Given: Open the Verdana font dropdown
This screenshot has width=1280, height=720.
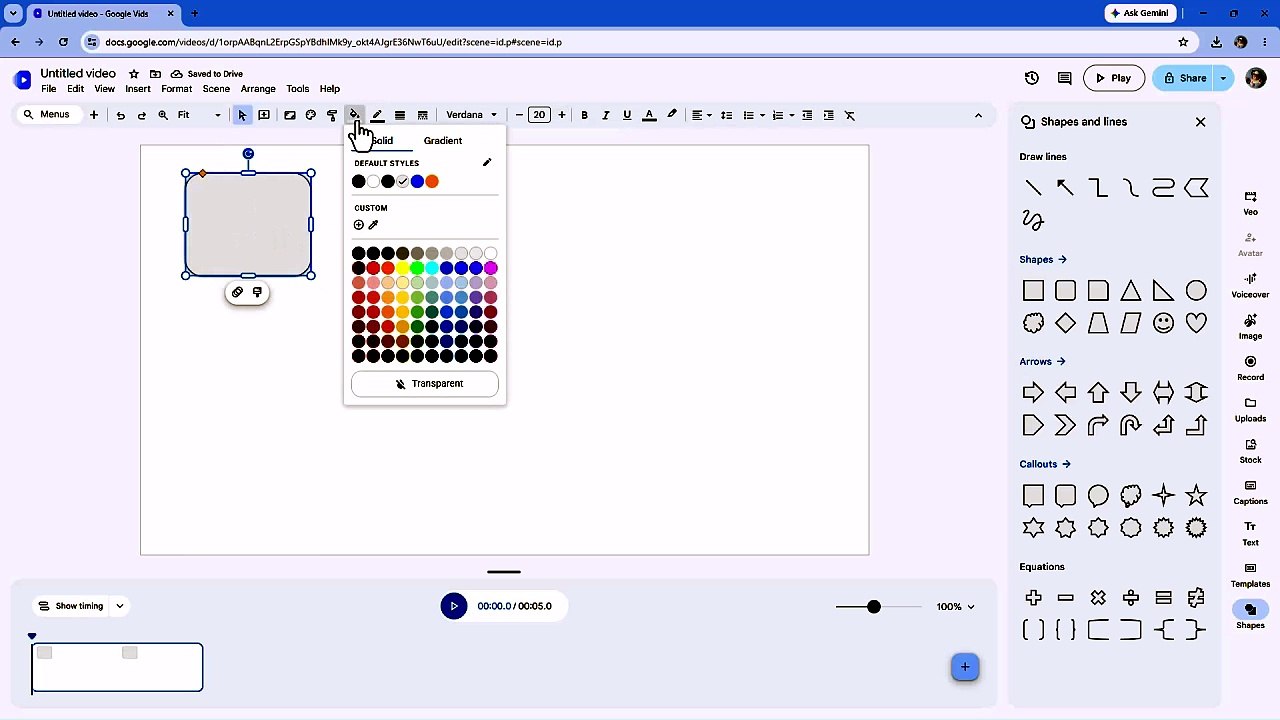Looking at the screenshot, I should (471, 115).
